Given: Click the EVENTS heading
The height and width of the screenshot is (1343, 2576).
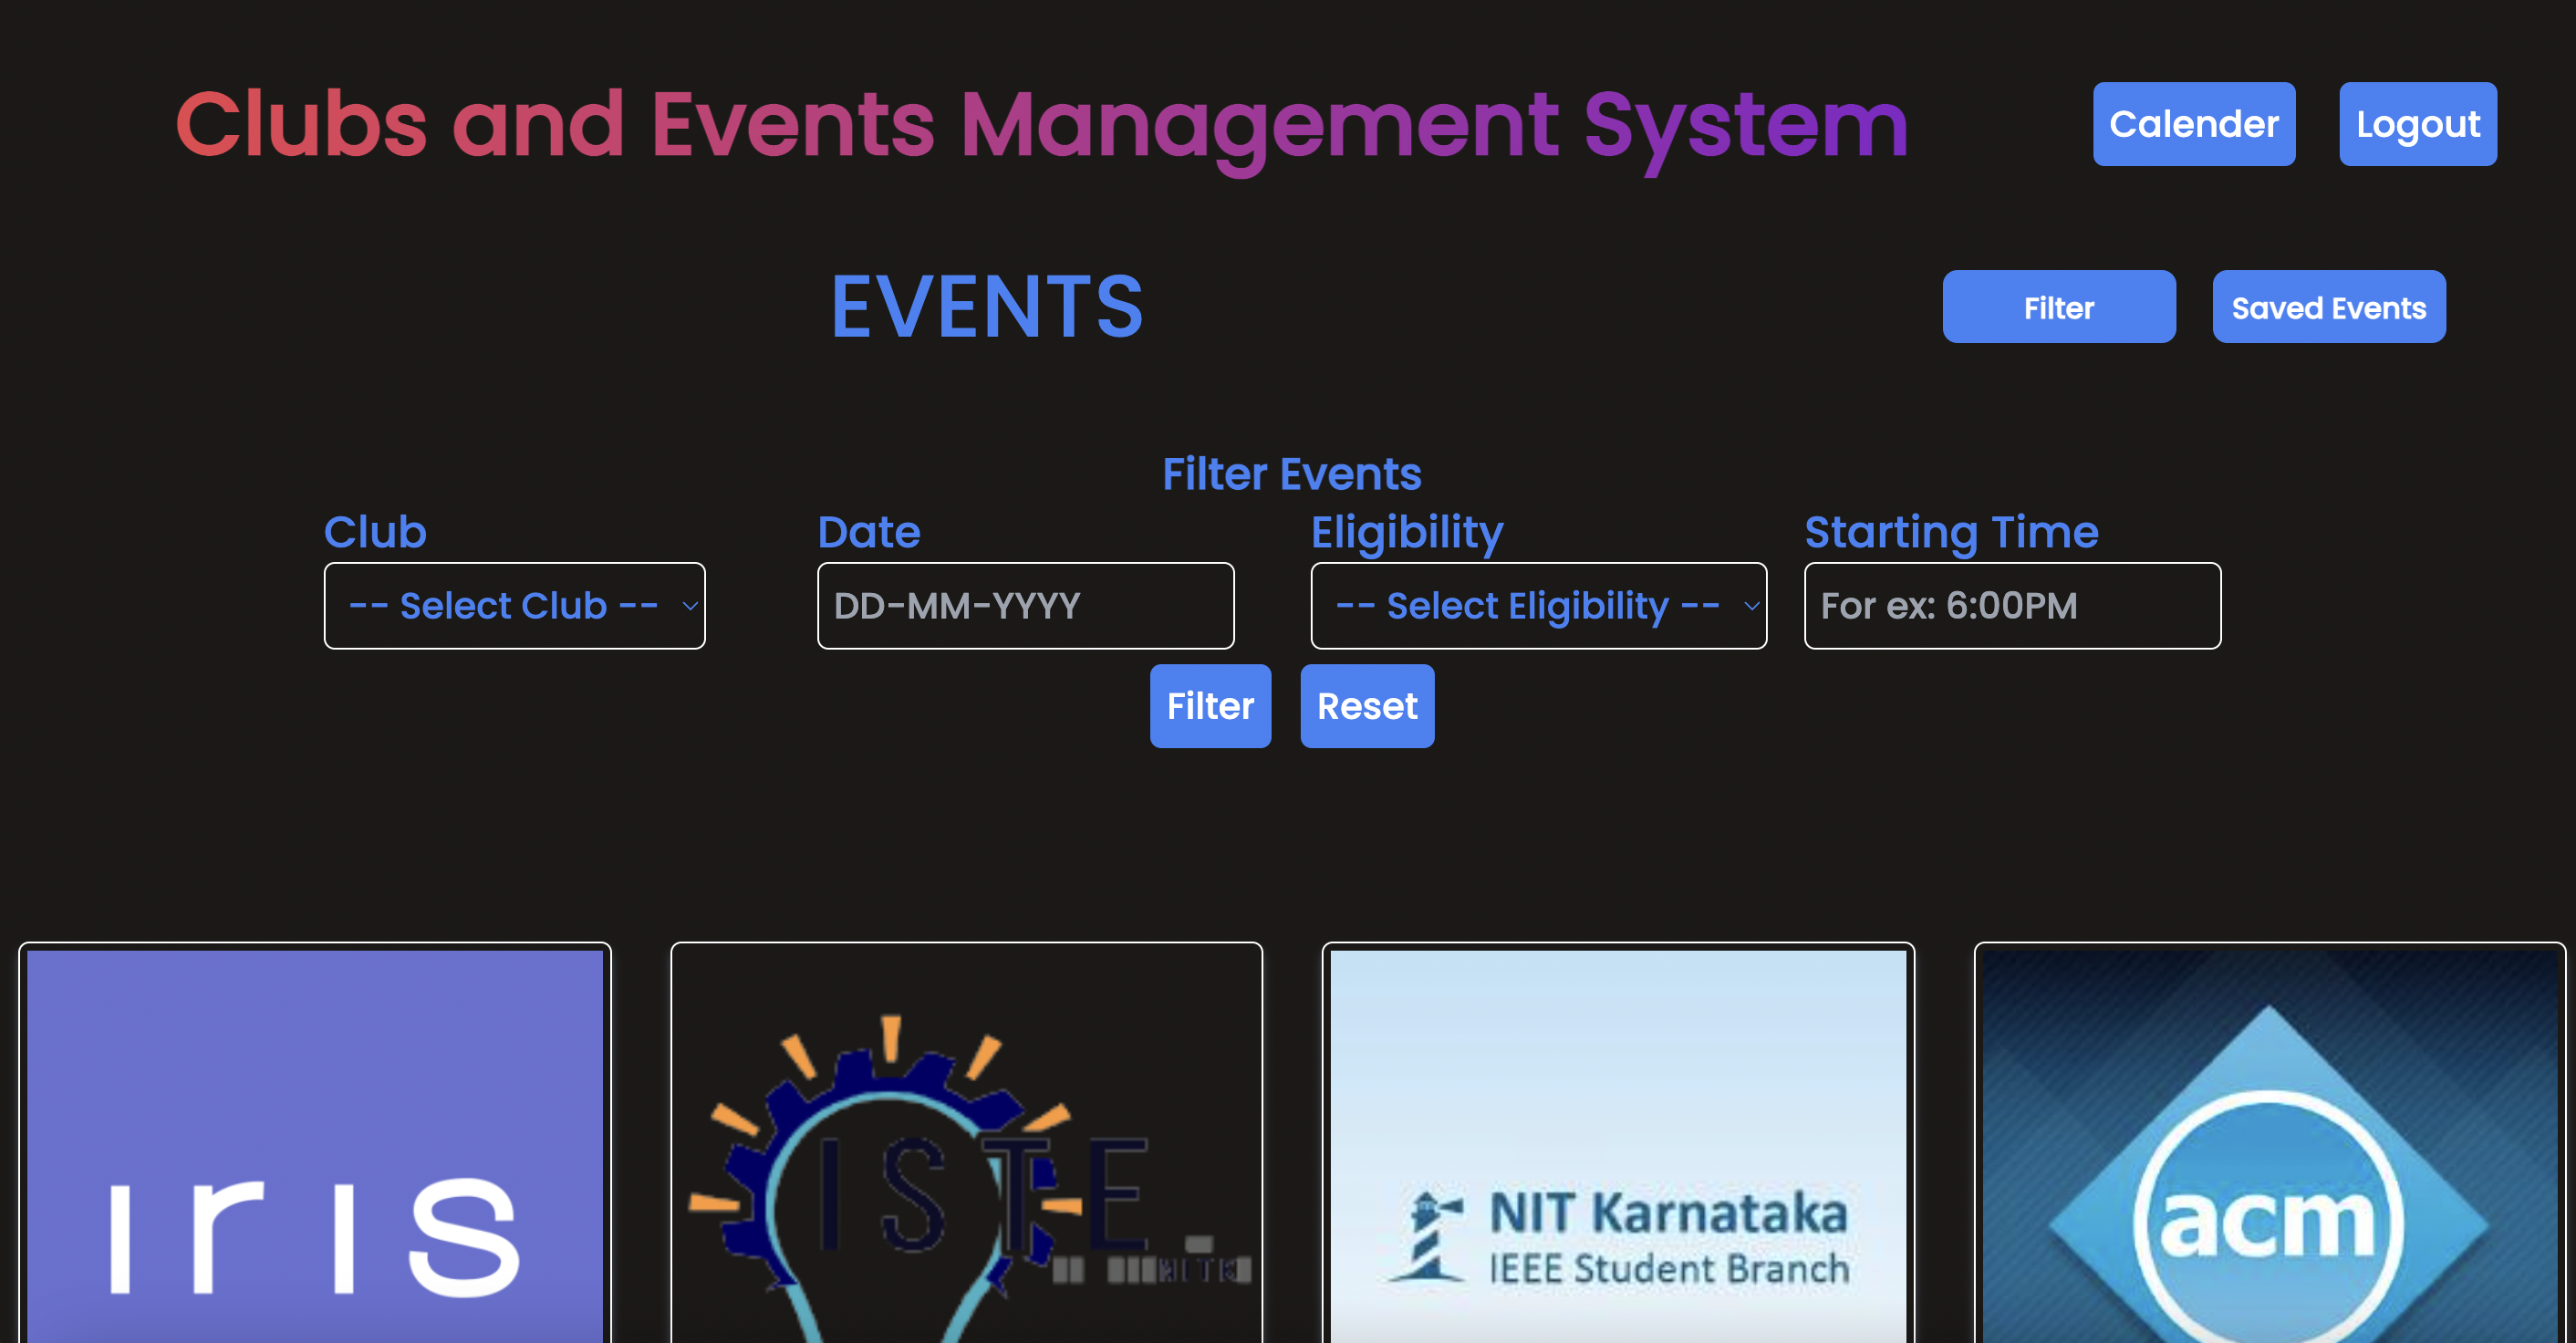Looking at the screenshot, I should (x=988, y=305).
